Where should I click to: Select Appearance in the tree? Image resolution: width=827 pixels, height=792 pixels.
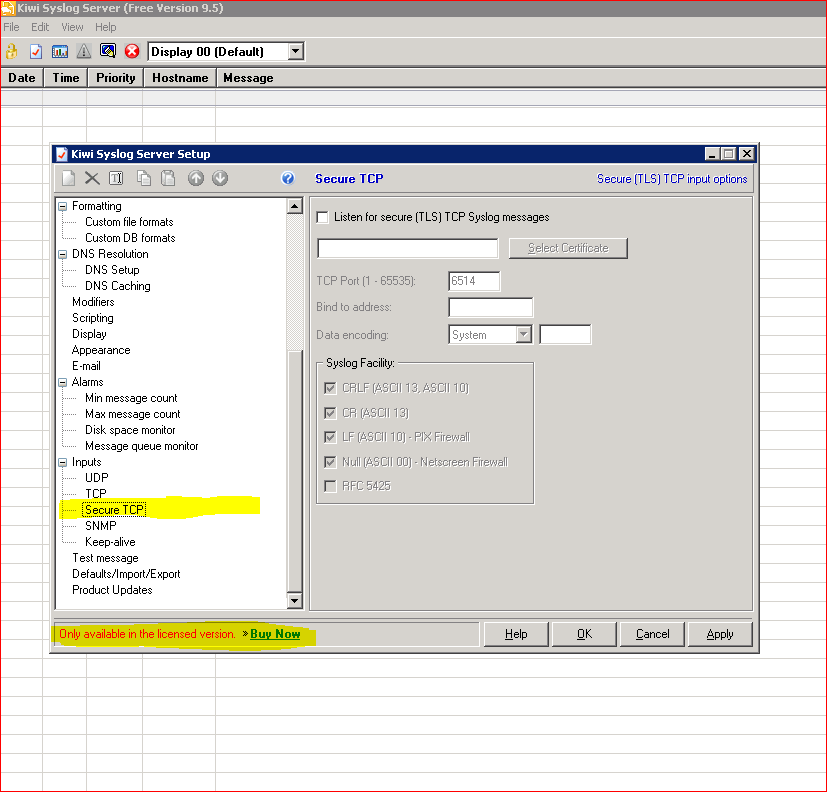point(101,350)
